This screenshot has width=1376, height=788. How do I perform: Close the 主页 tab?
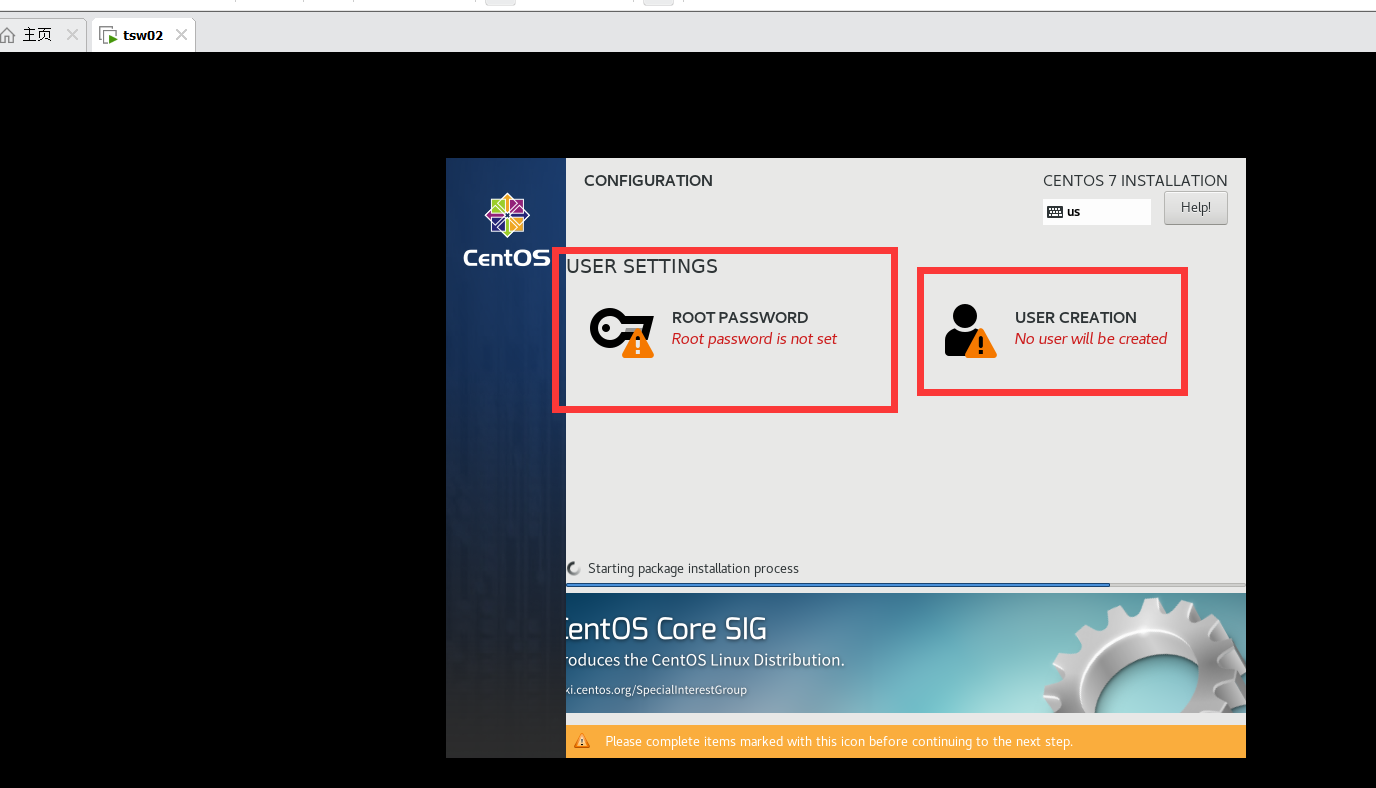[72, 35]
